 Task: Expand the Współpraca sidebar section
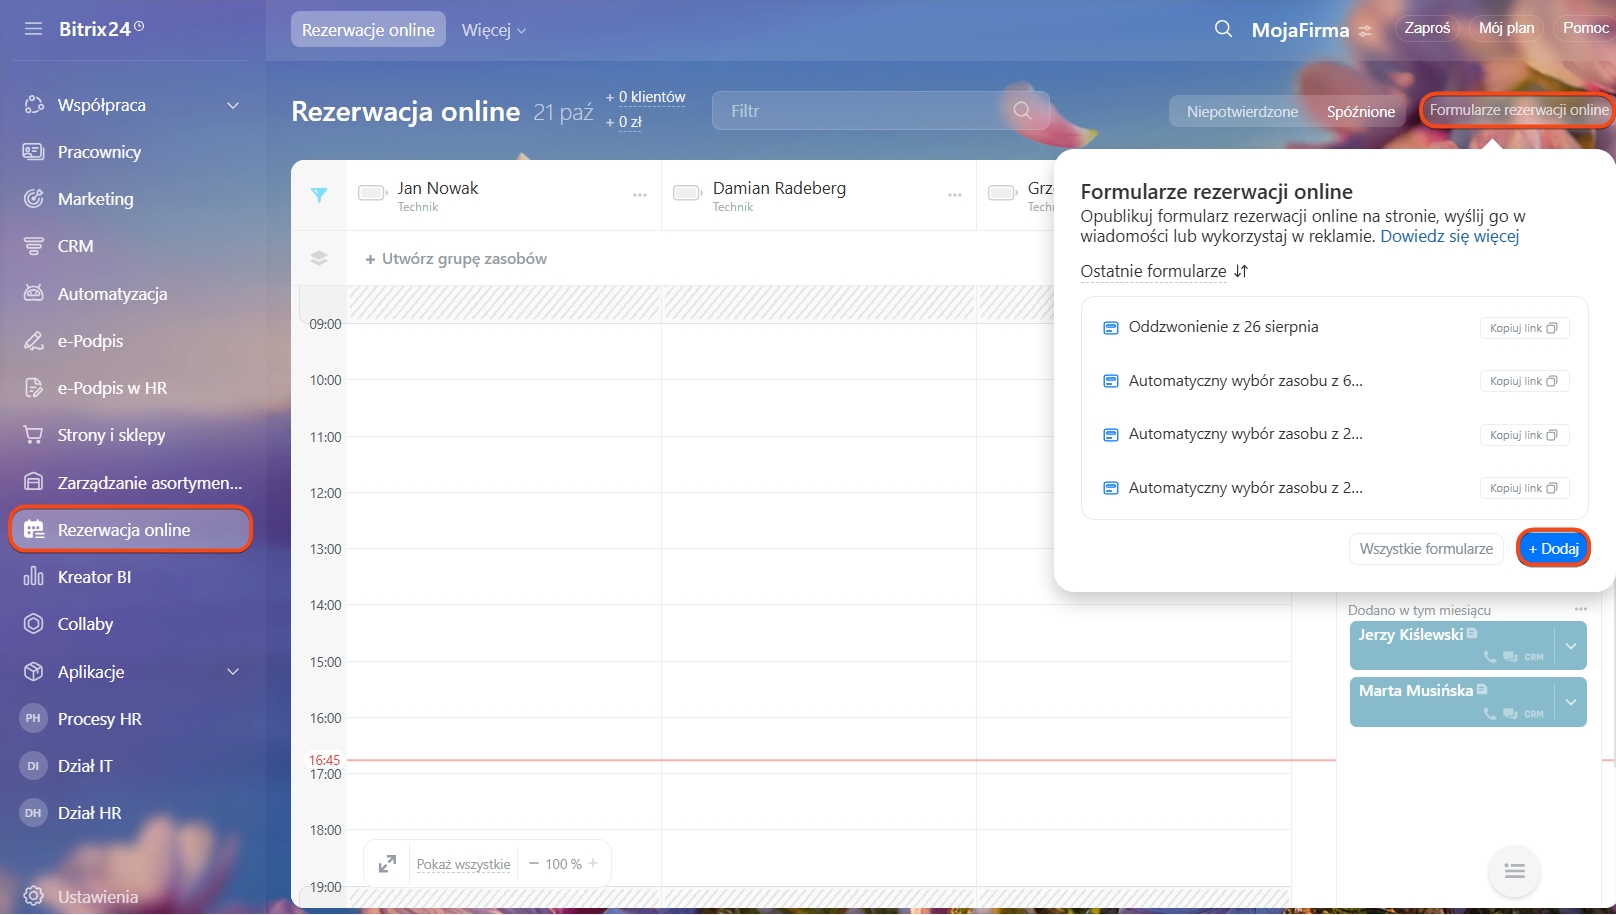click(232, 105)
